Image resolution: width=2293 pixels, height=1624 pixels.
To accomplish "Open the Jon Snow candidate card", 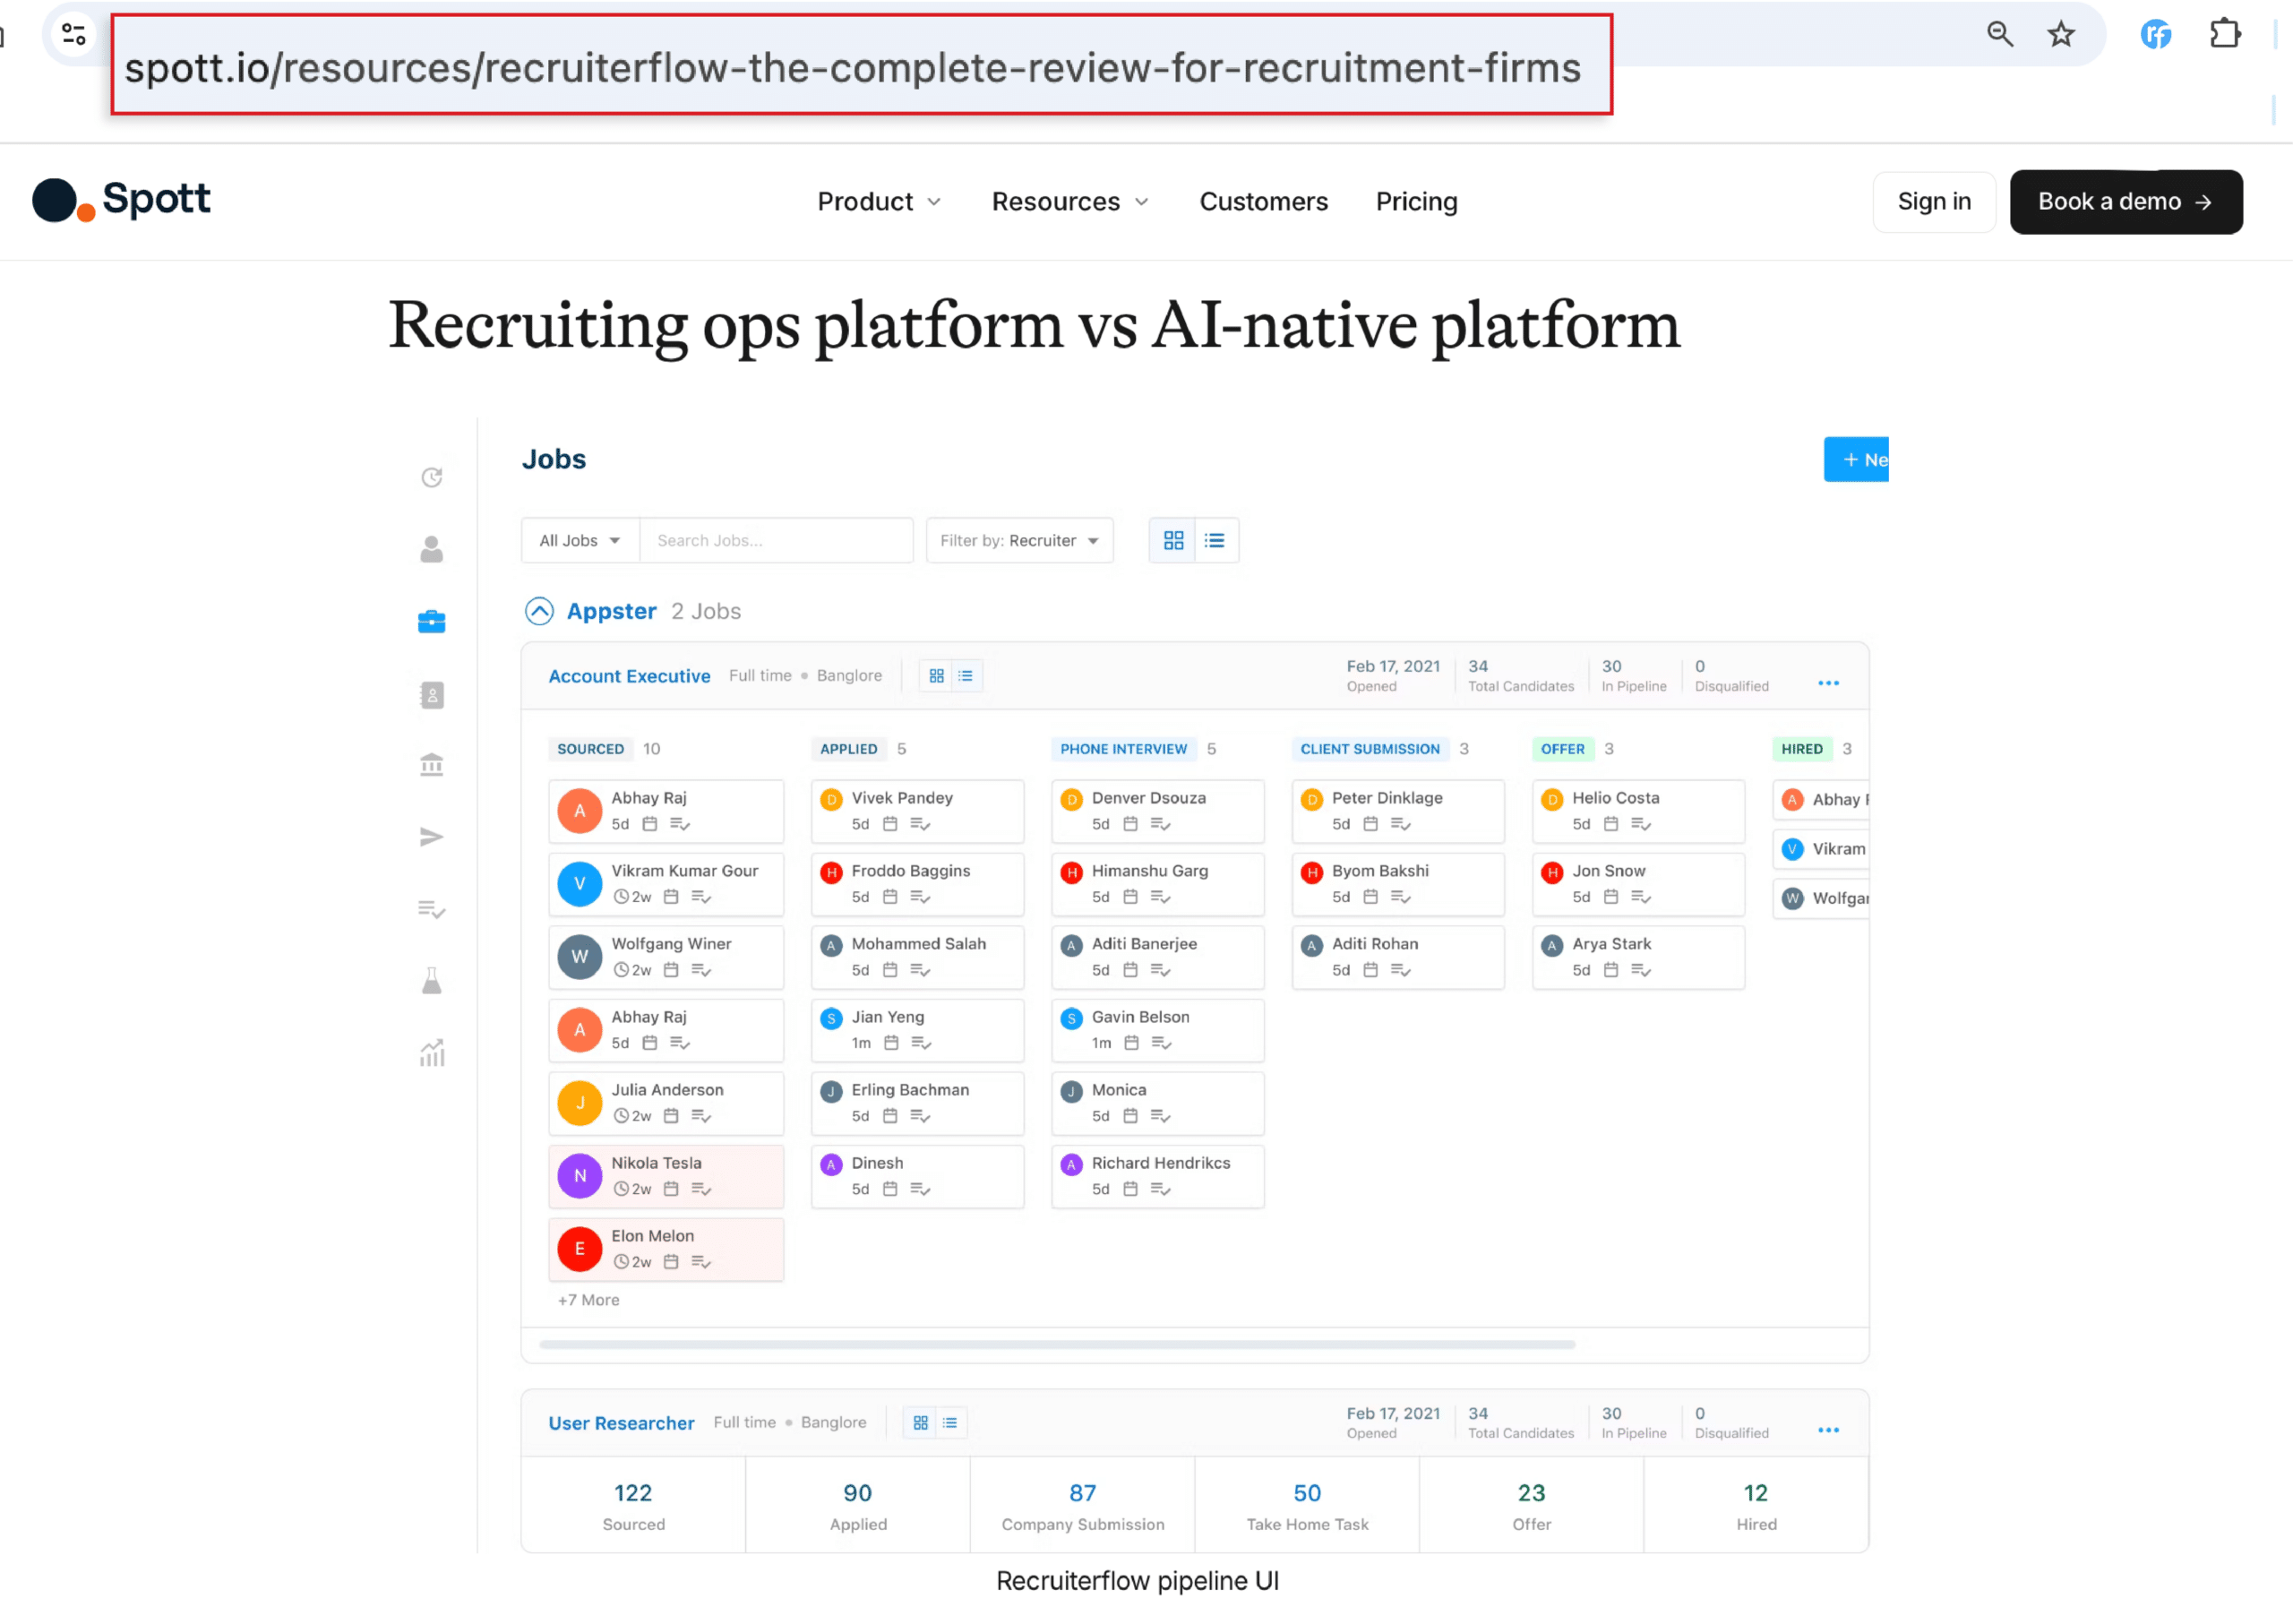I will (1638, 884).
